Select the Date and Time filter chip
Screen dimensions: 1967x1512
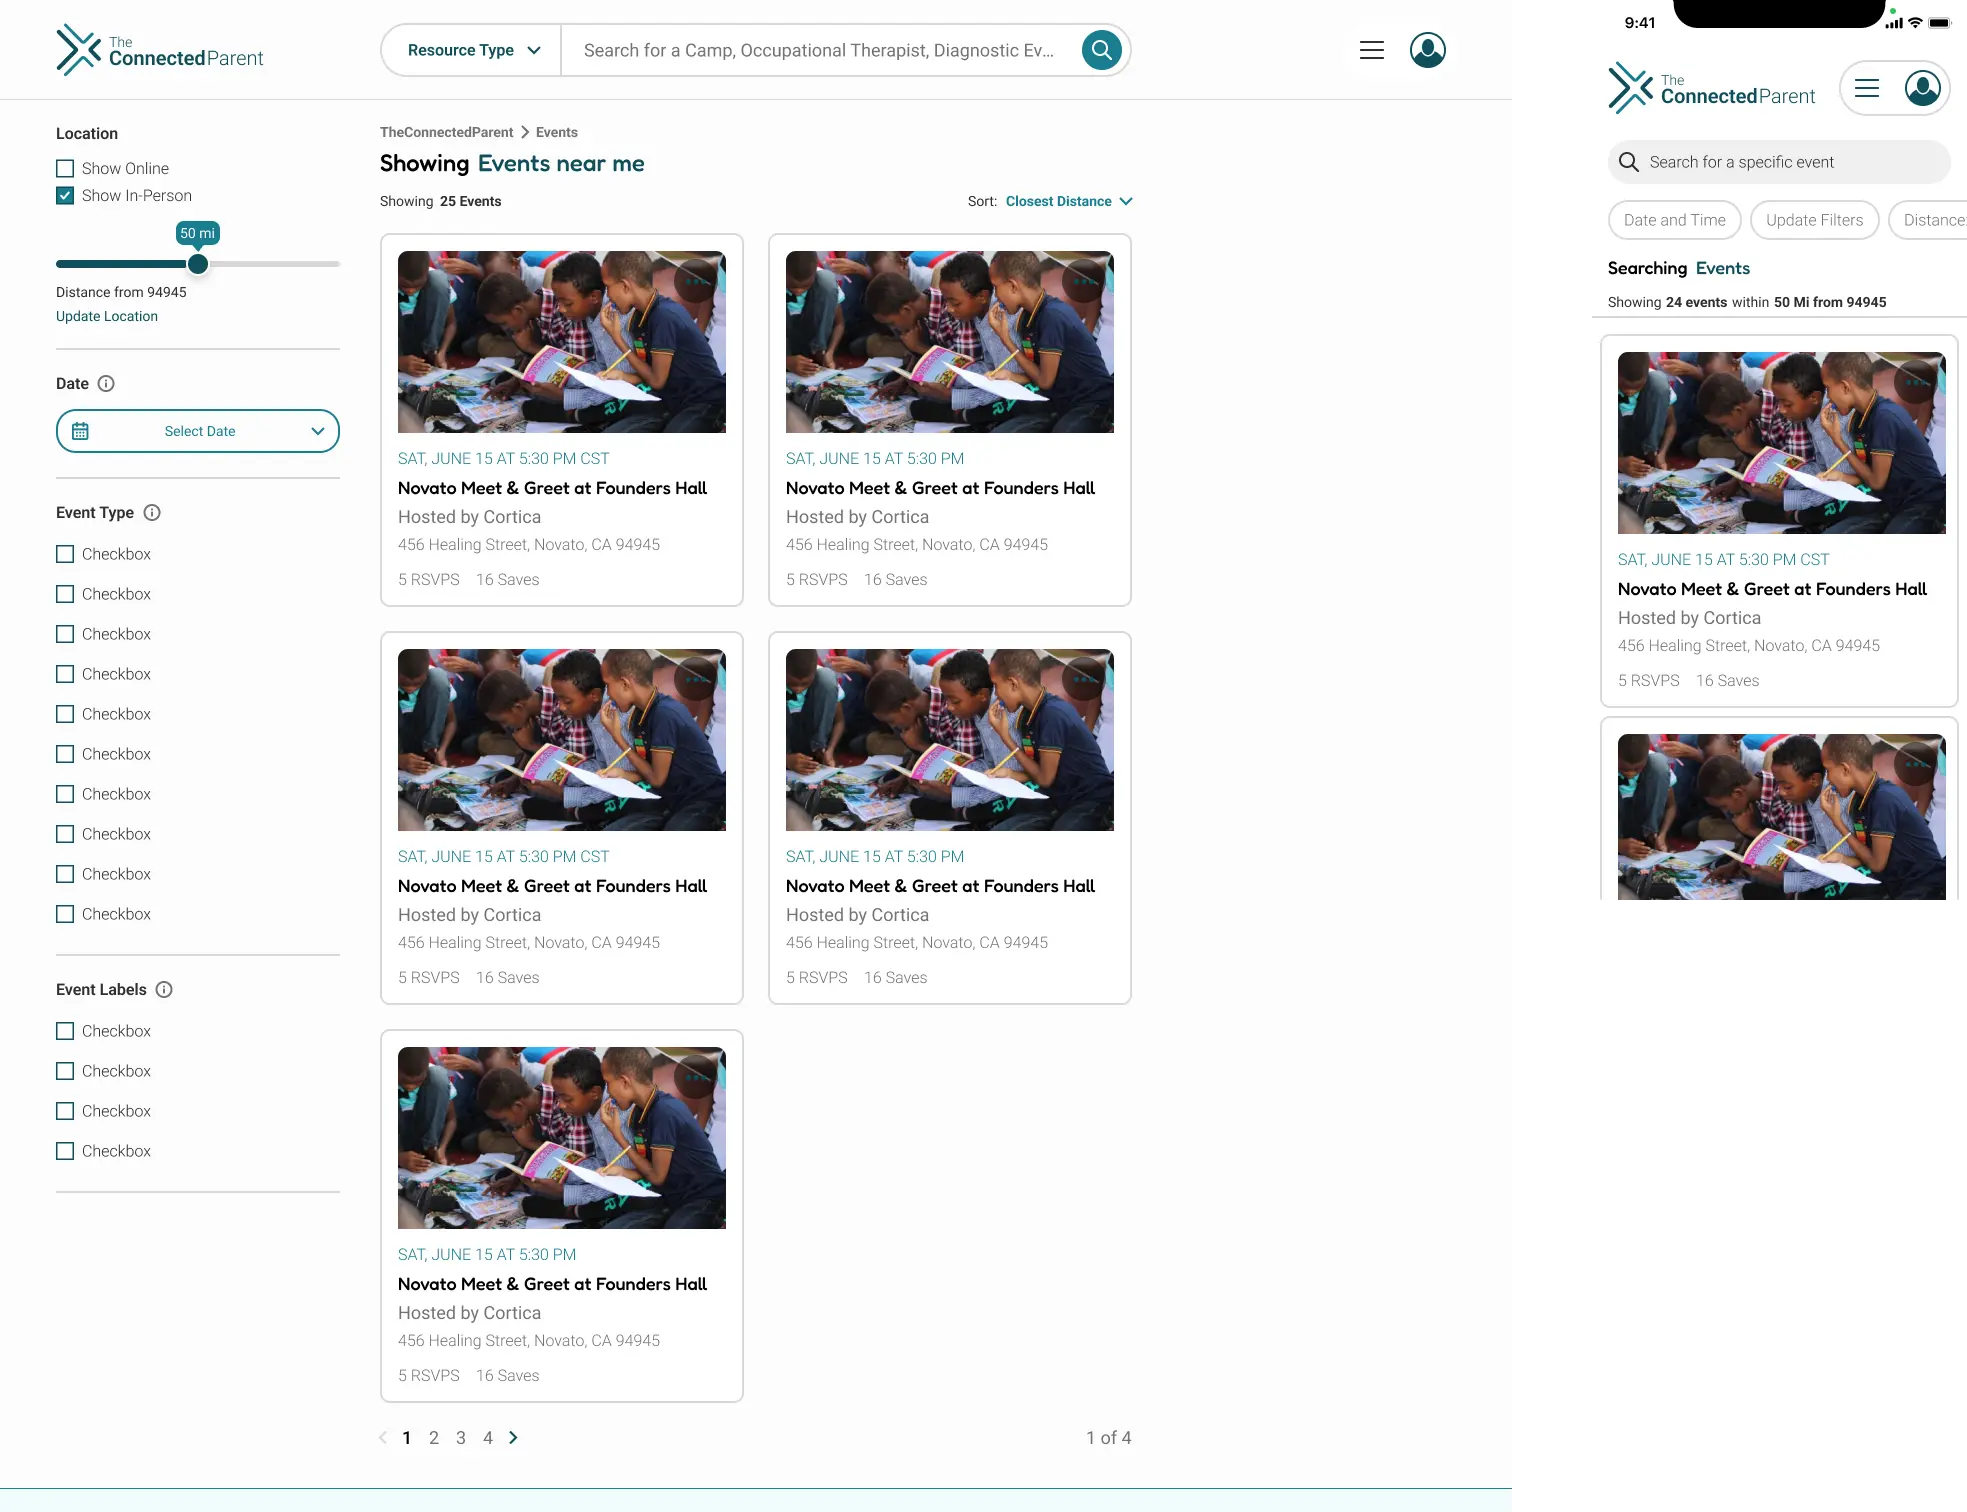click(1674, 220)
